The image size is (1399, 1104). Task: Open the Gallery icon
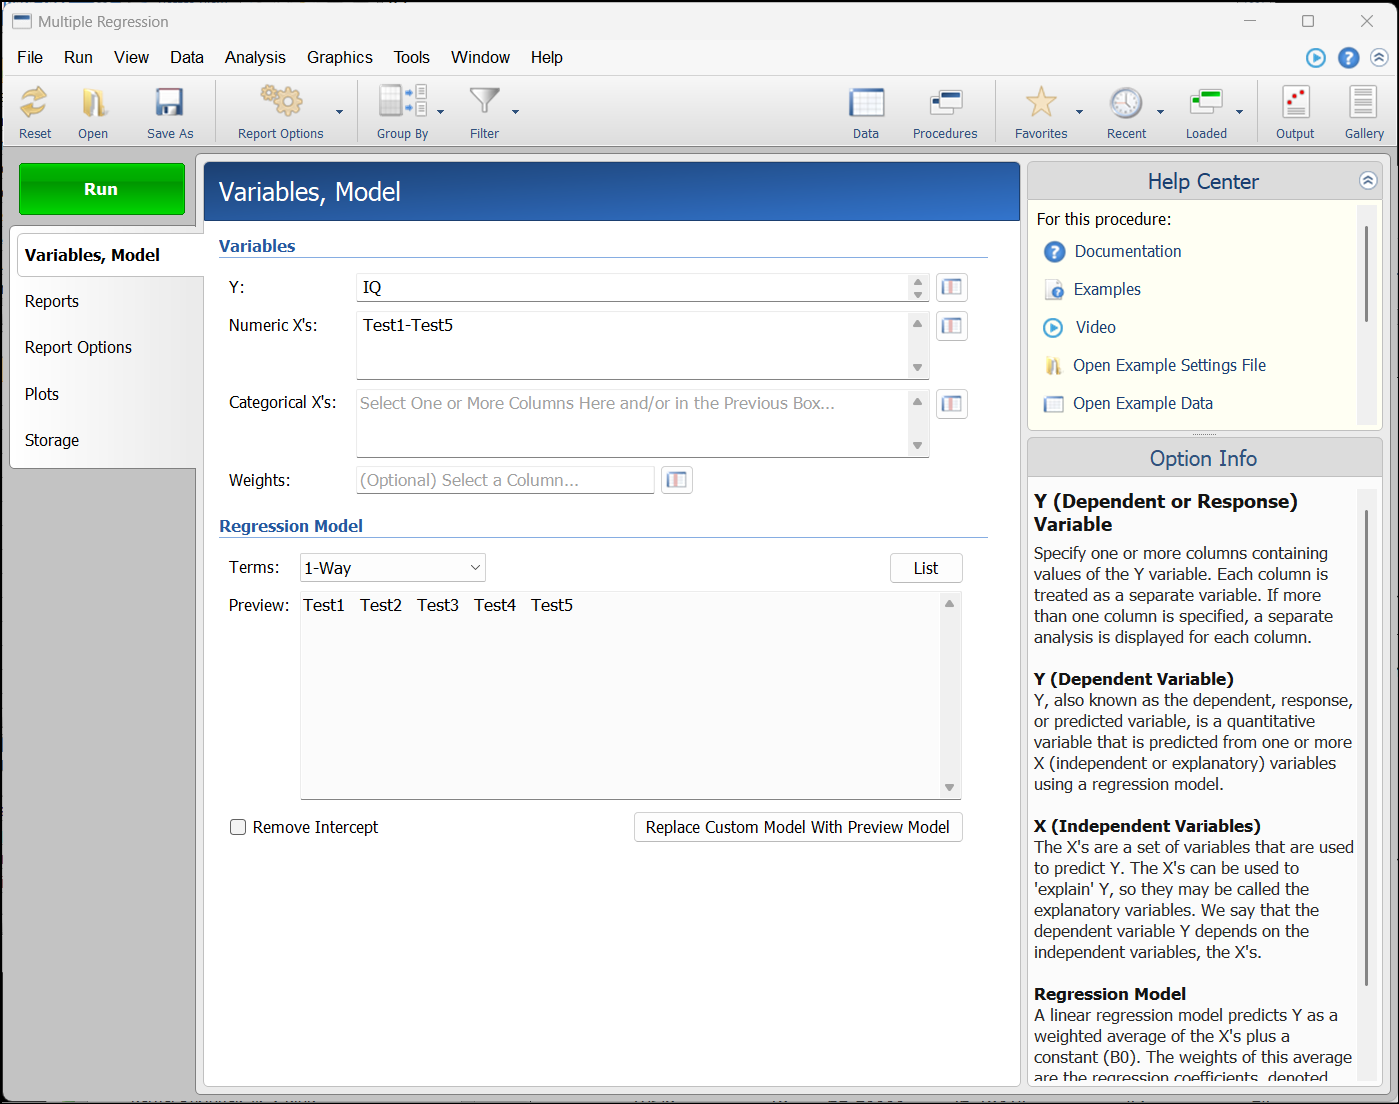tap(1363, 103)
